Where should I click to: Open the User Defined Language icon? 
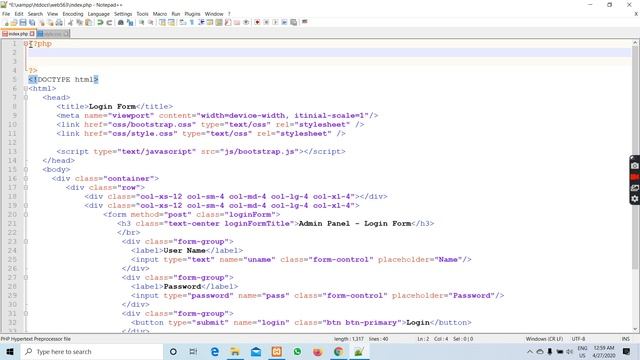[x=209, y=22]
